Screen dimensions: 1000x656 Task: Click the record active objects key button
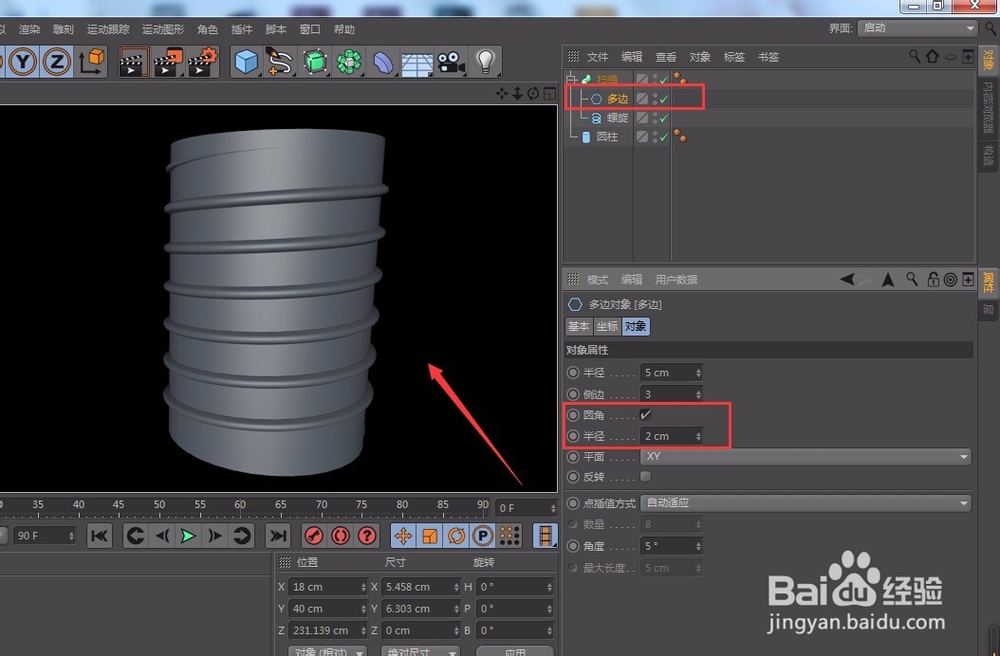coord(314,536)
